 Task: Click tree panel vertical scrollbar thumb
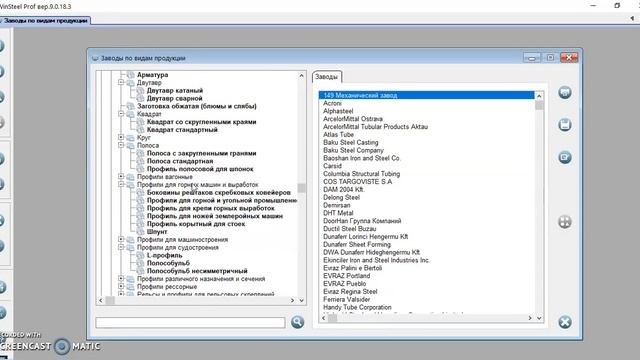click(302, 188)
